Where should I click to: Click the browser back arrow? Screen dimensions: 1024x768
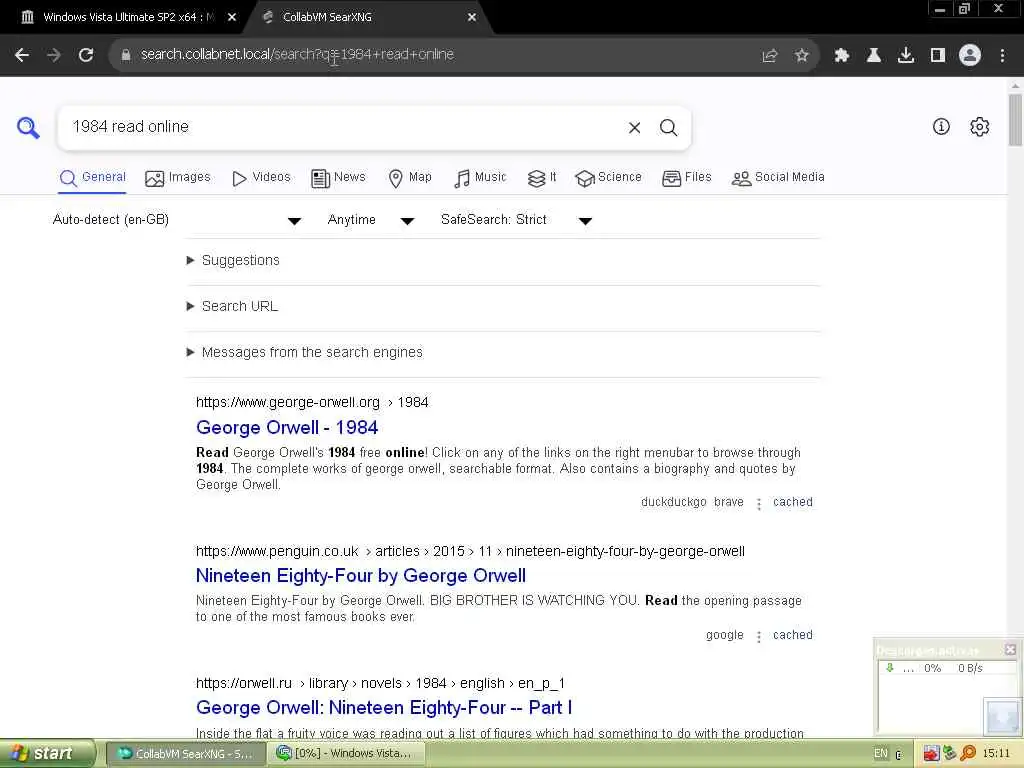(22, 55)
